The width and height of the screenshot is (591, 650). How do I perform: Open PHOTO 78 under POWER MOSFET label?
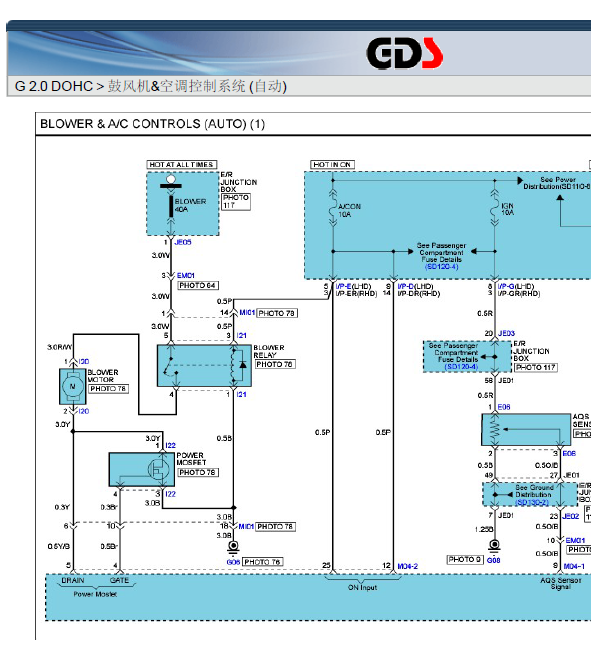(x=198, y=472)
